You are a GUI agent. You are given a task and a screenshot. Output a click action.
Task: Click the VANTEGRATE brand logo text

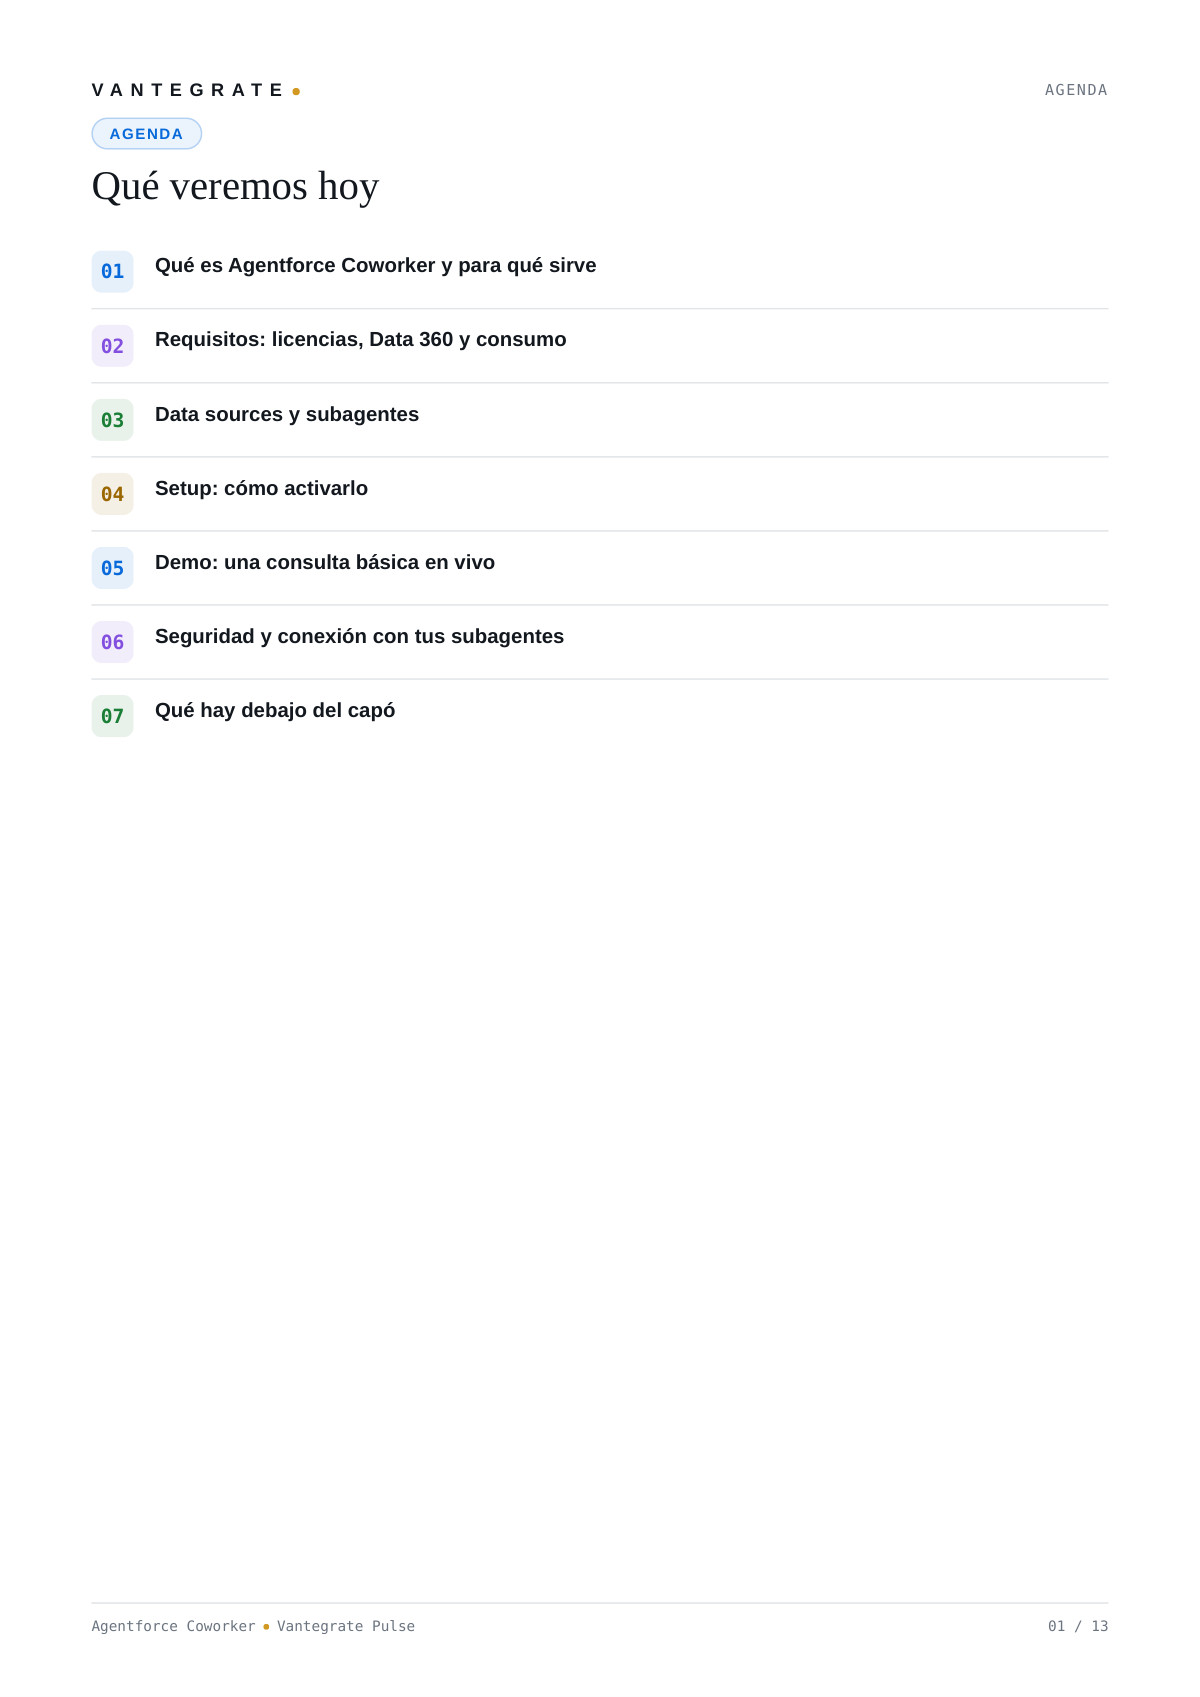click(188, 90)
